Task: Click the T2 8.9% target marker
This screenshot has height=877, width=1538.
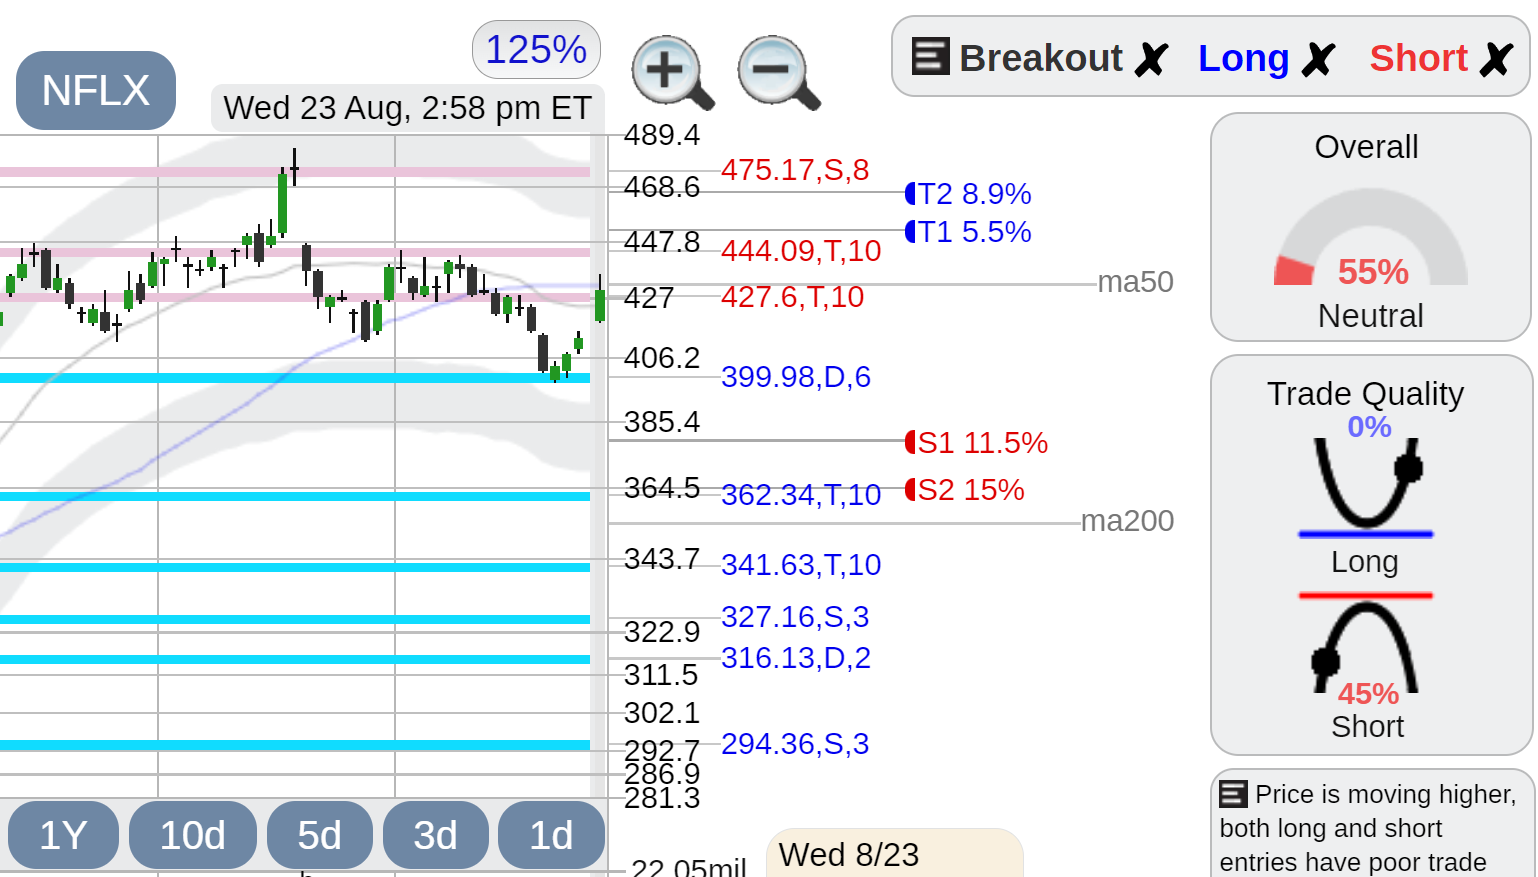Action: click(x=968, y=193)
